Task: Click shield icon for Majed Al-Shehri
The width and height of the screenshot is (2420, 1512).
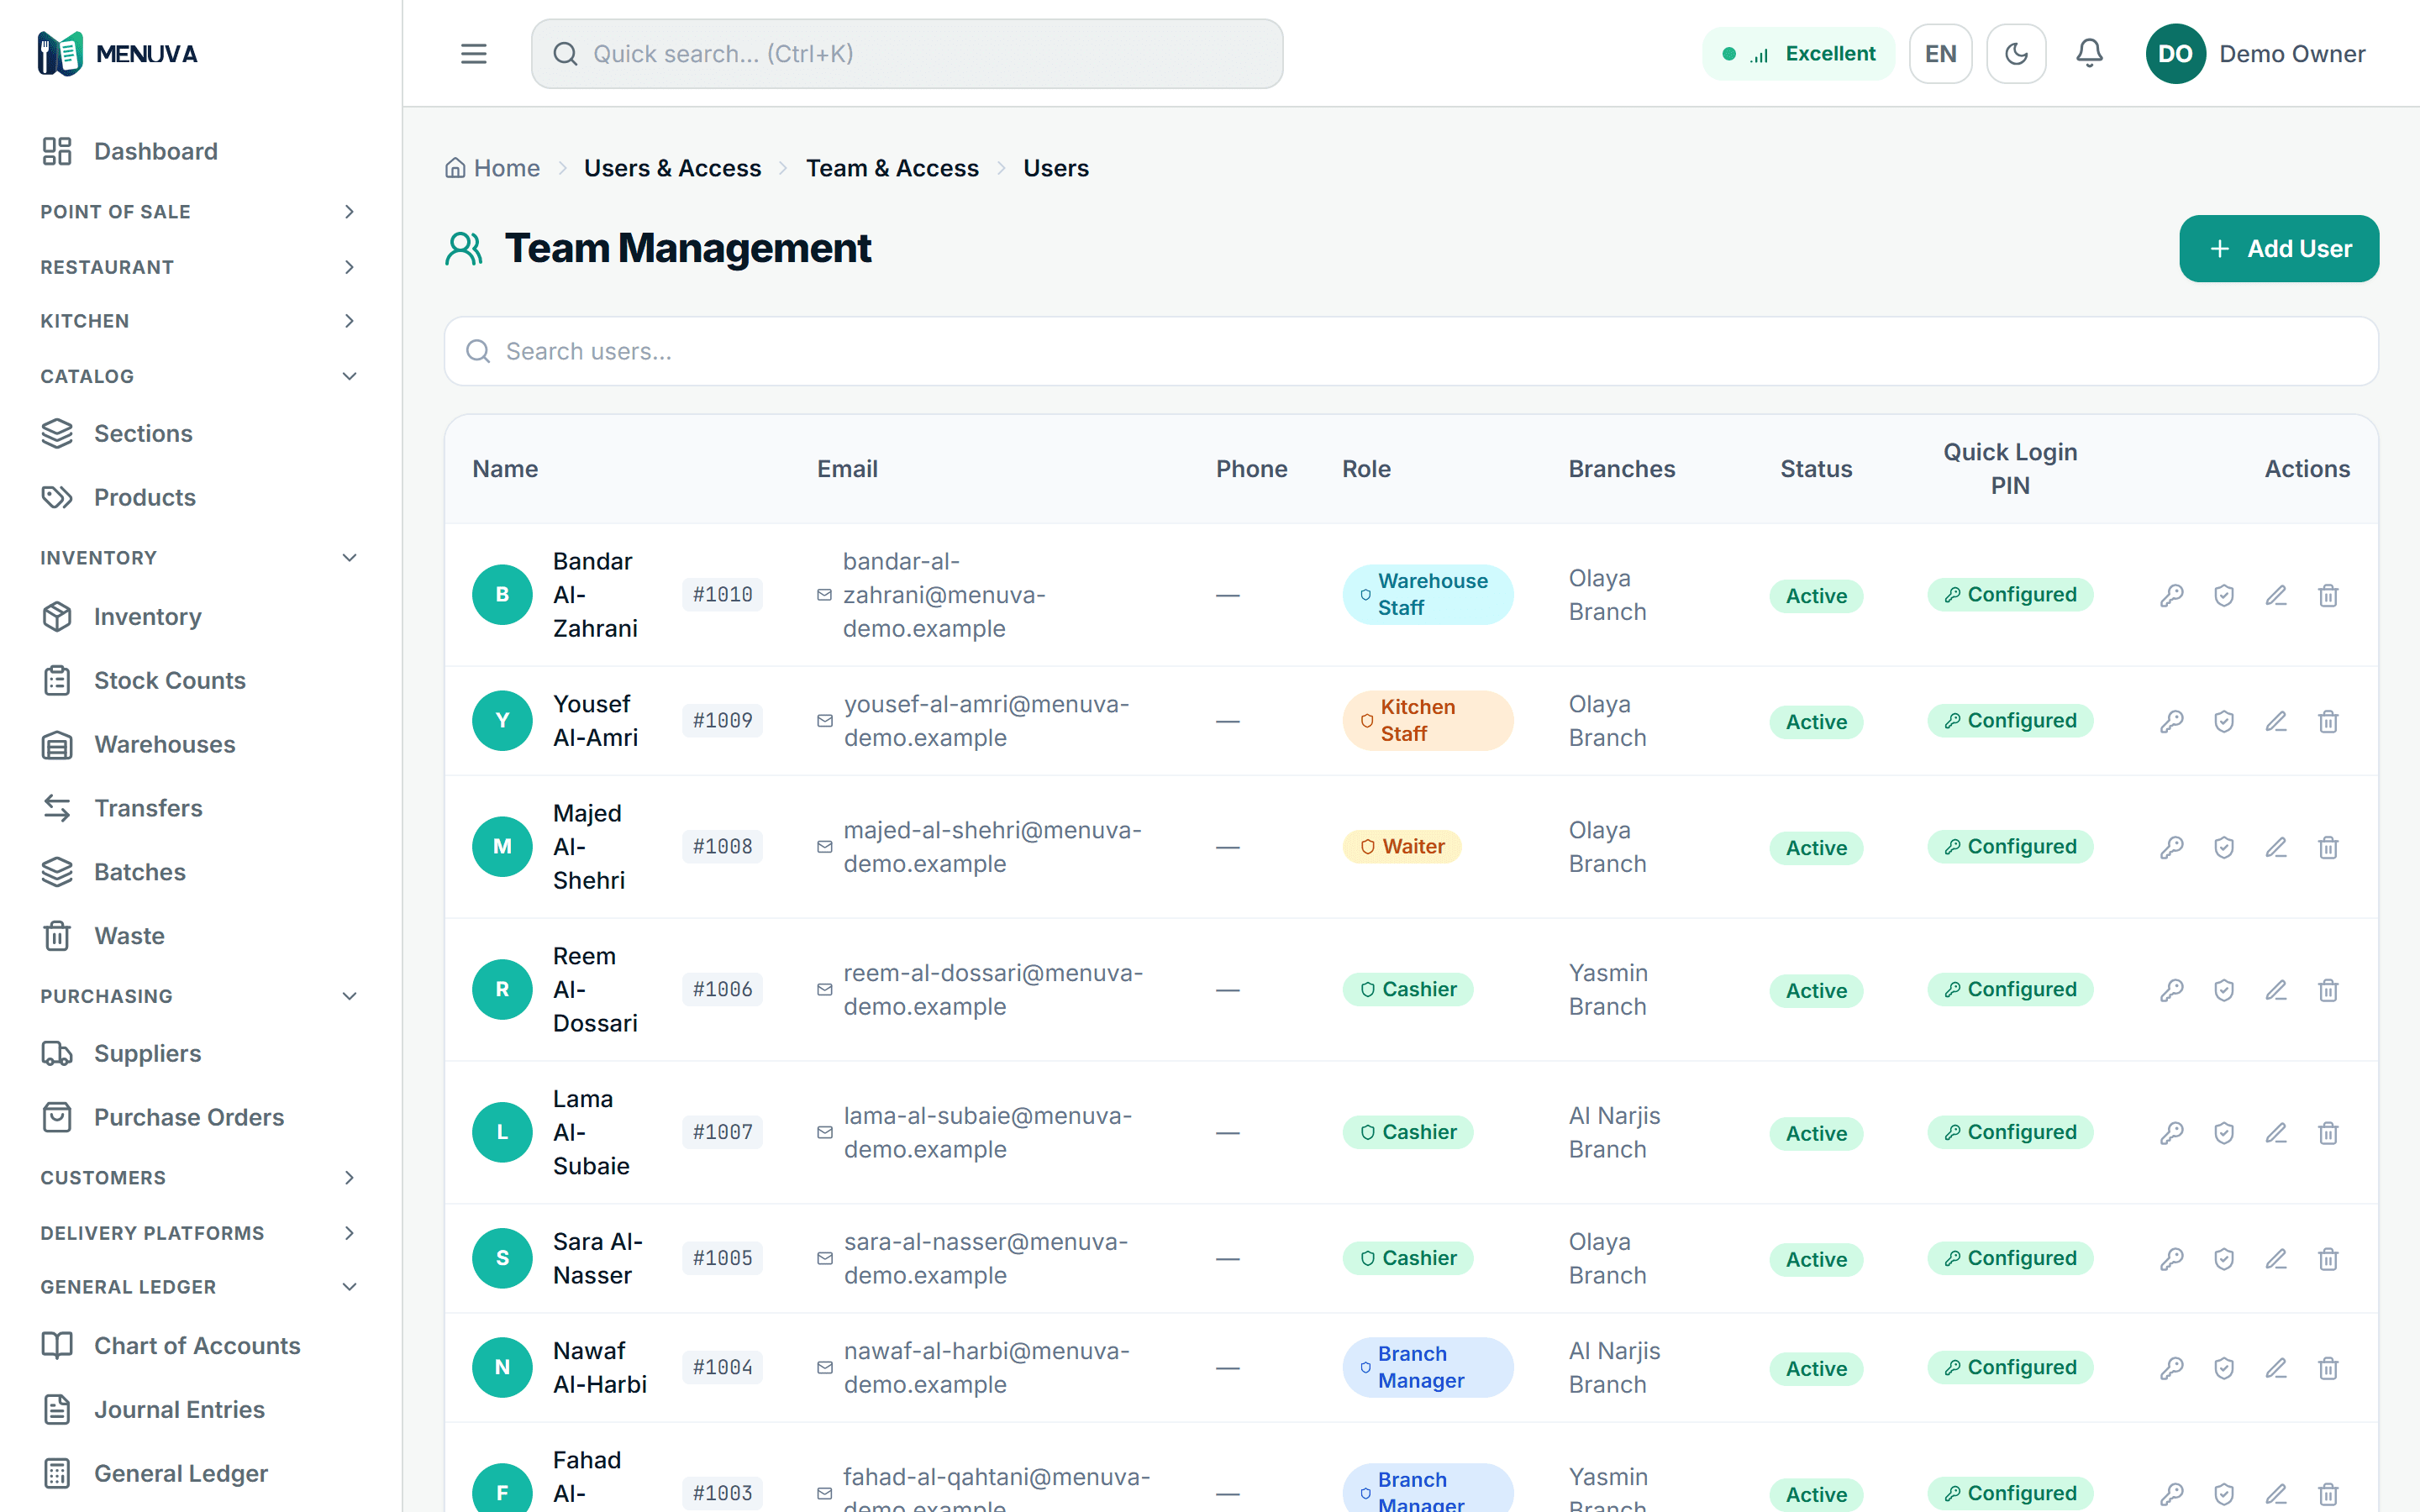Action: pyautogui.click(x=2223, y=847)
